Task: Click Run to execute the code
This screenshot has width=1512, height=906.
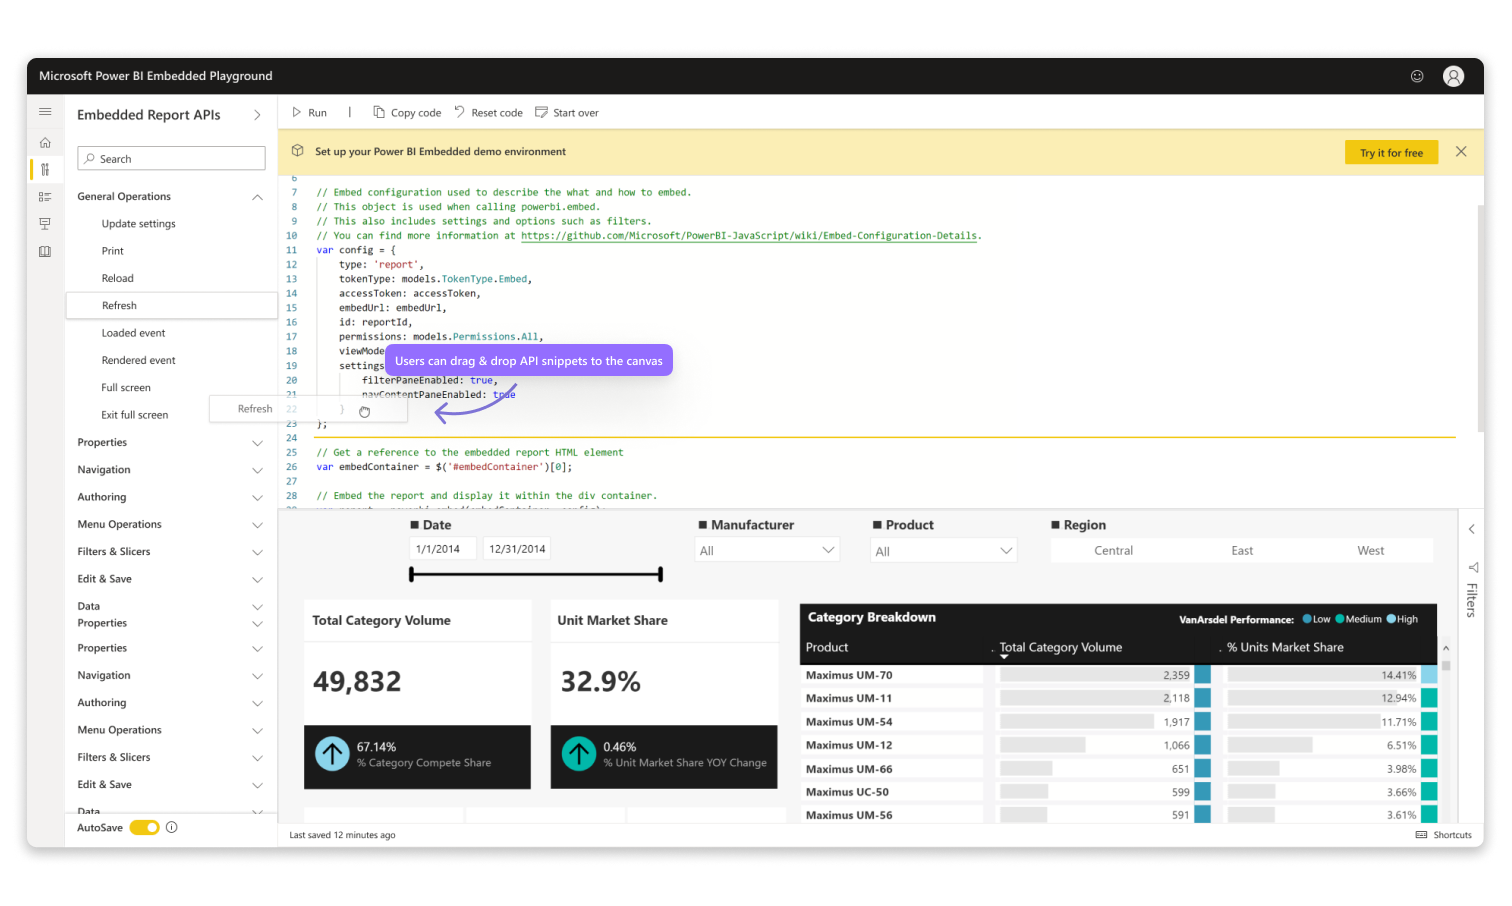Action: [309, 113]
